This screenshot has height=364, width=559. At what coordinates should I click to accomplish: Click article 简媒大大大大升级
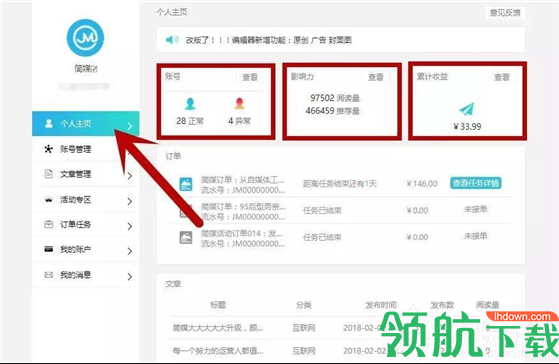[218, 328]
